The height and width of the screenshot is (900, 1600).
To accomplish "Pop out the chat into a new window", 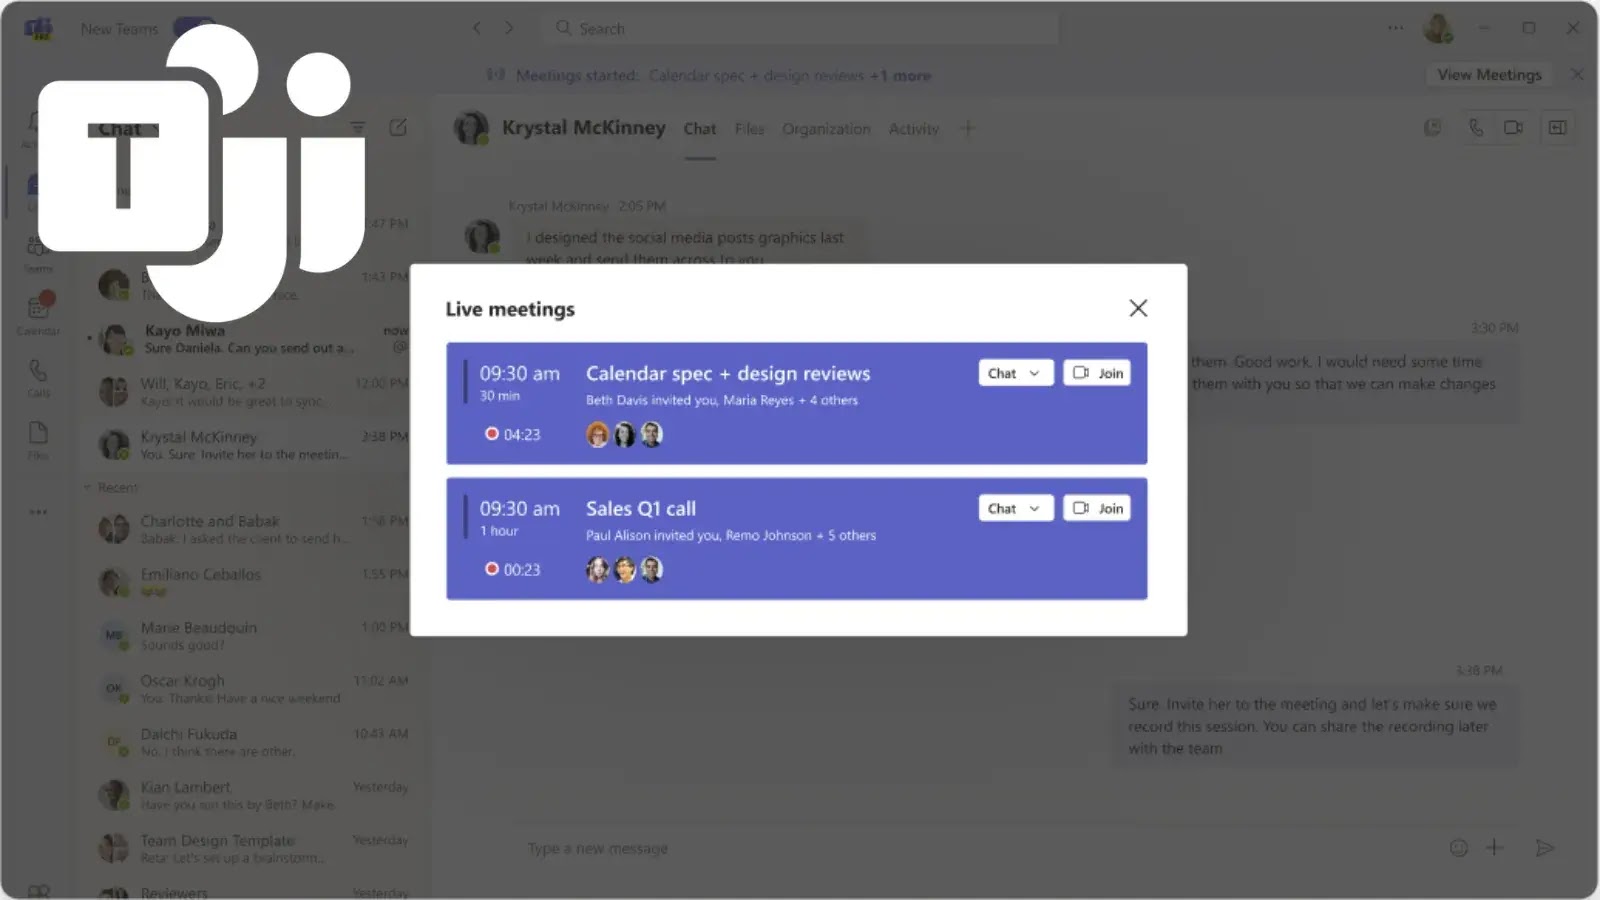I will tap(1557, 127).
